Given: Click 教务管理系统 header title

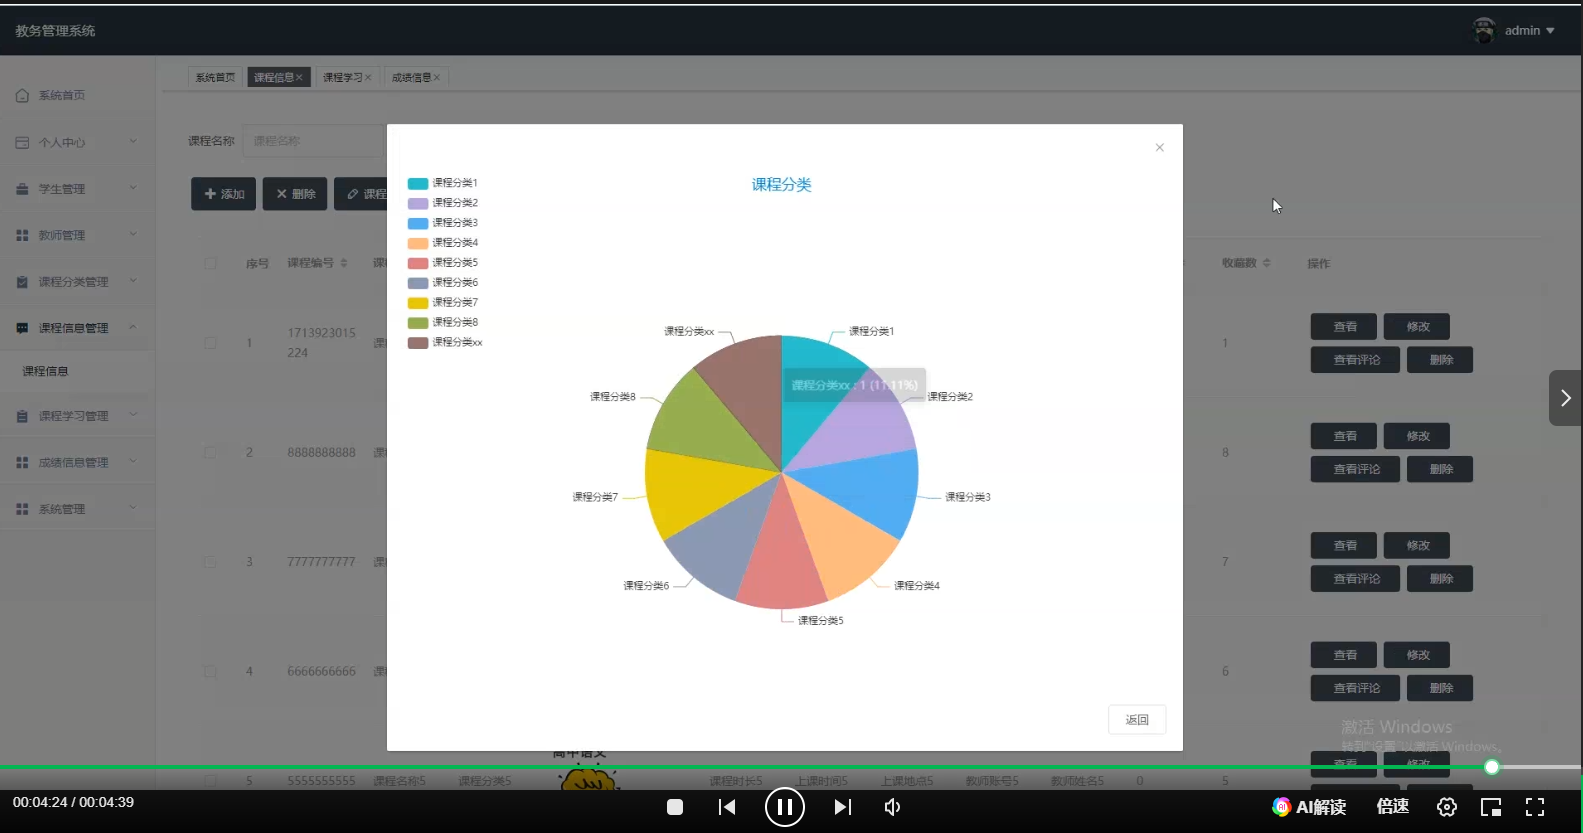Looking at the screenshot, I should click(x=55, y=31).
